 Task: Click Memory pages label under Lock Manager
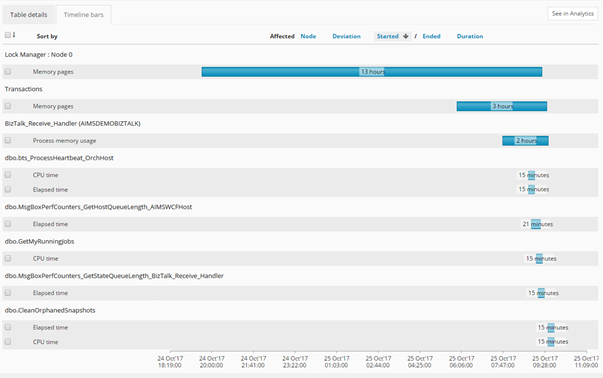(53, 72)
